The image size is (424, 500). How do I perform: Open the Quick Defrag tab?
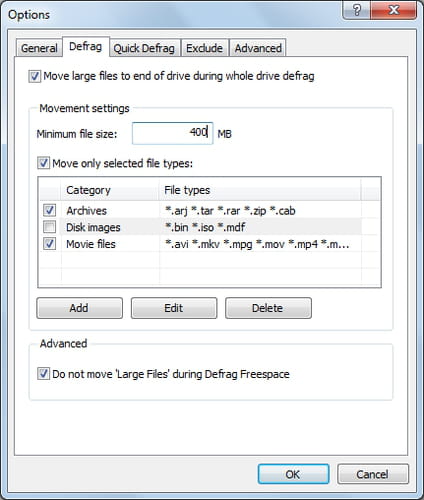pyautogui.click(x=144, y=48)
